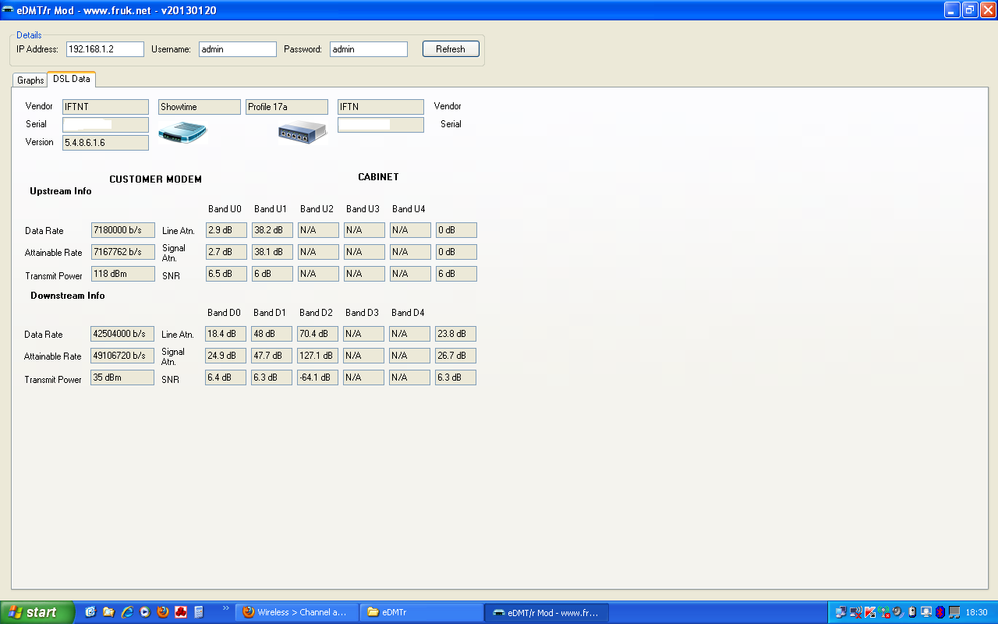
Task: Launch Firefox from the quick launch bar
Action: pos(163,612)
